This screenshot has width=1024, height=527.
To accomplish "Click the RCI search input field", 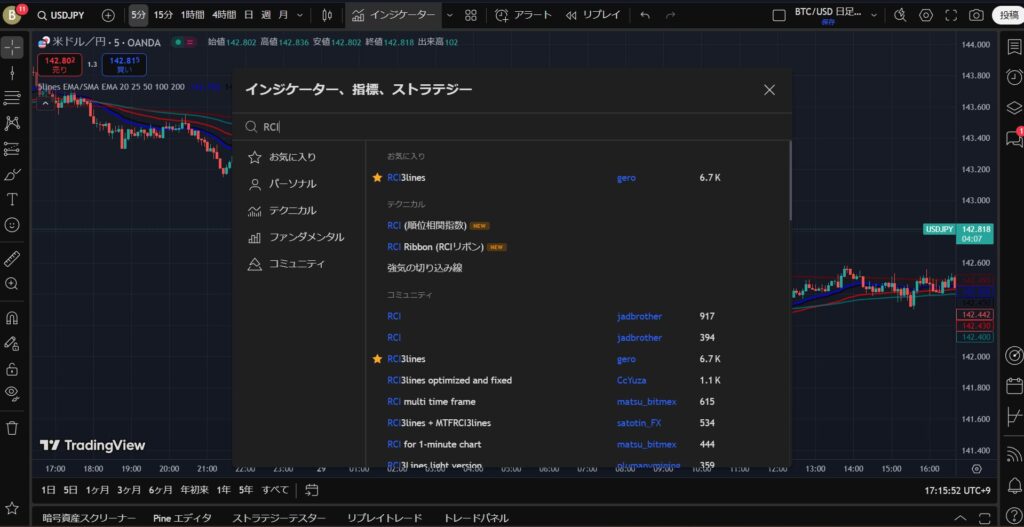I will click(511, 127).
